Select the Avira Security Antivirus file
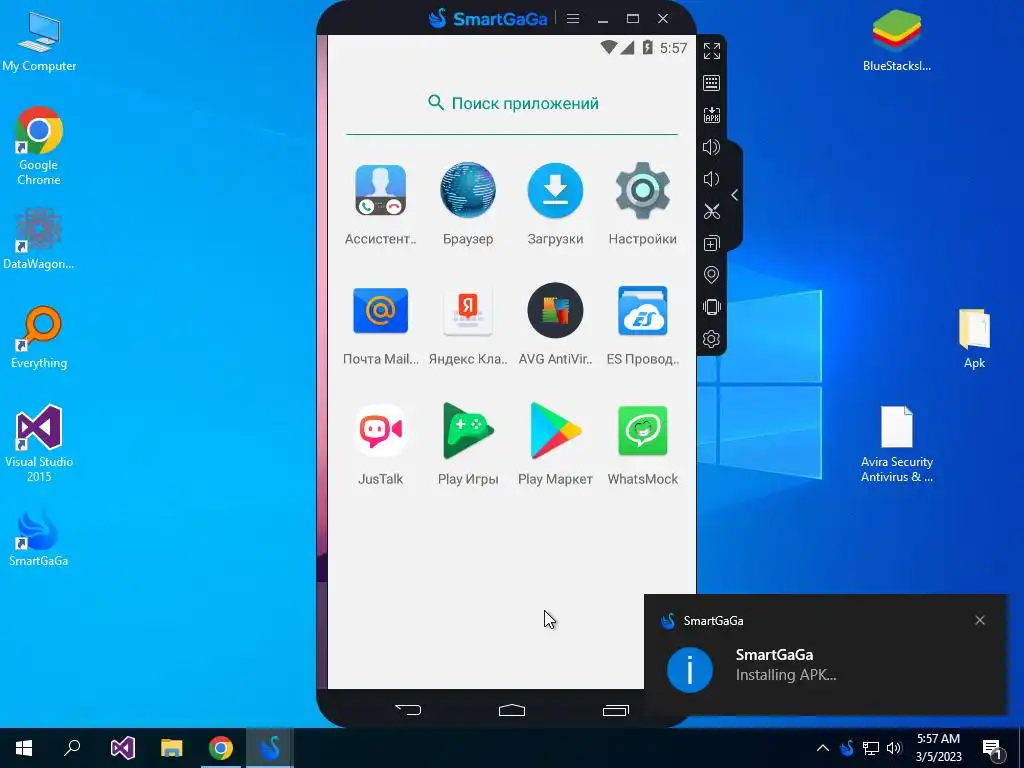The height and width of the screenshot is (768, 1024). click(x=897, y=444)
